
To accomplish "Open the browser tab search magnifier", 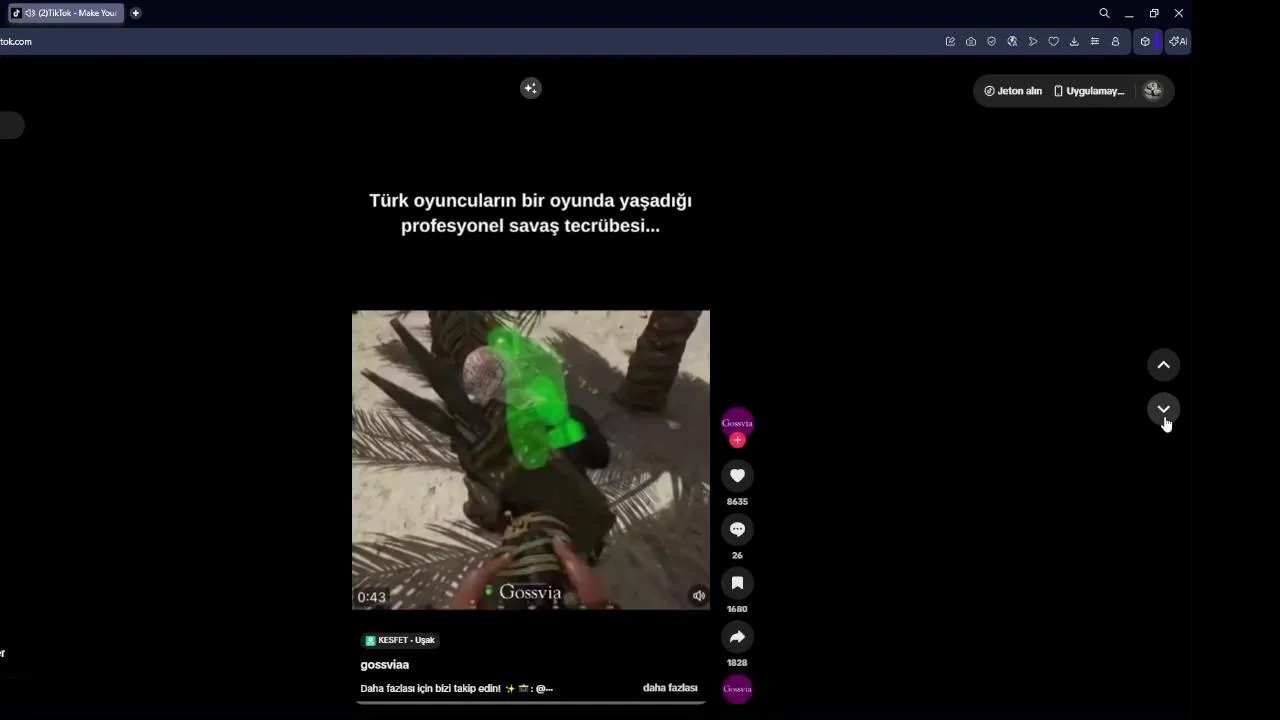I will [1104, 13].
